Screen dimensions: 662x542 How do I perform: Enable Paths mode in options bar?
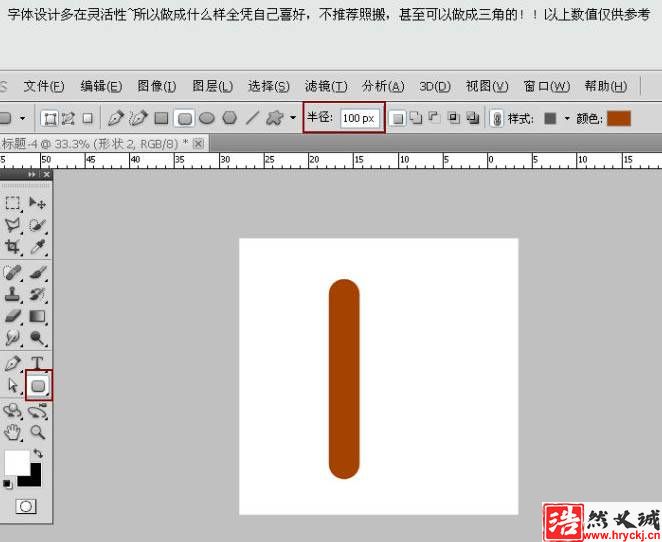coord(68,119)
